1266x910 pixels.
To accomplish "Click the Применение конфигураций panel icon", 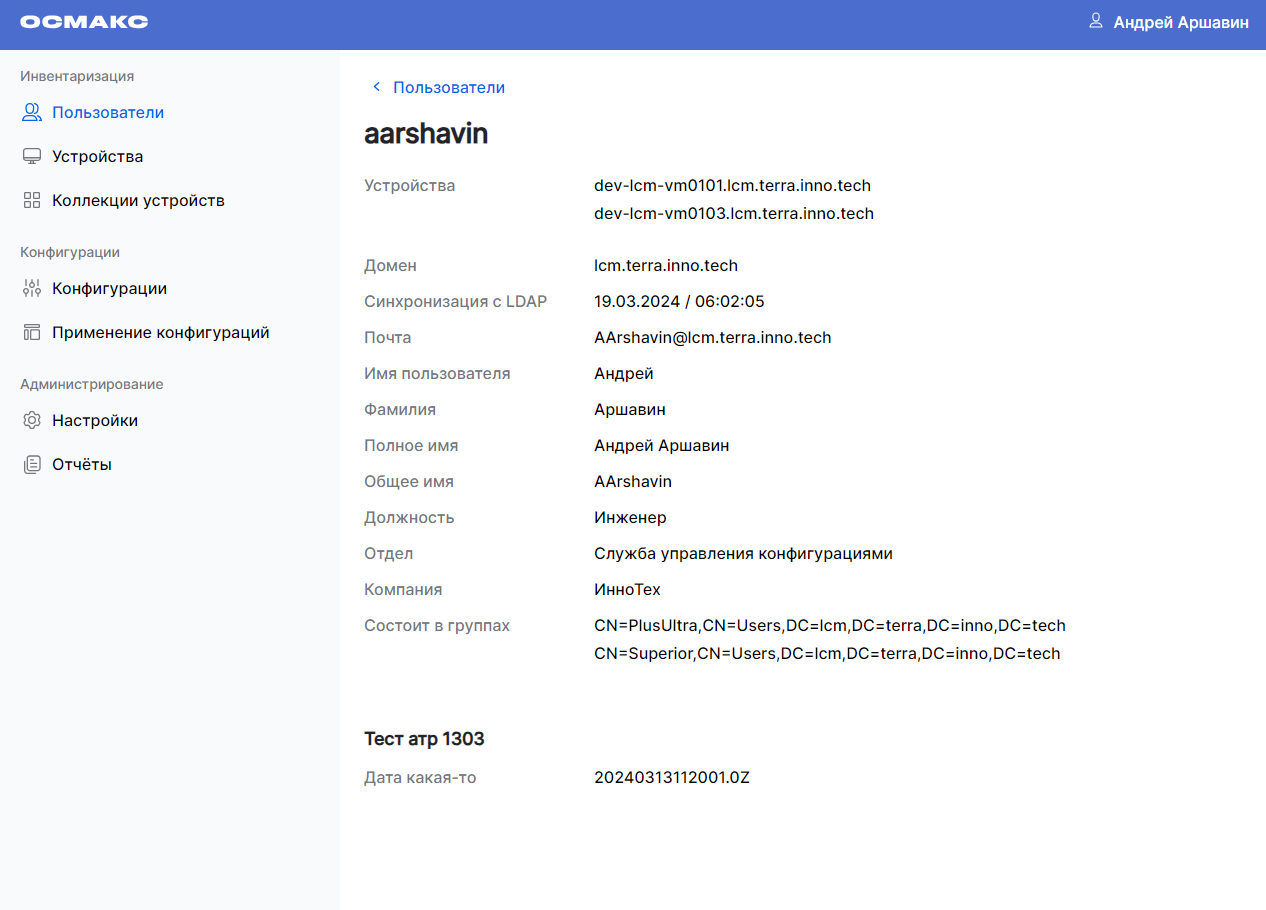I will click(30, 332).
